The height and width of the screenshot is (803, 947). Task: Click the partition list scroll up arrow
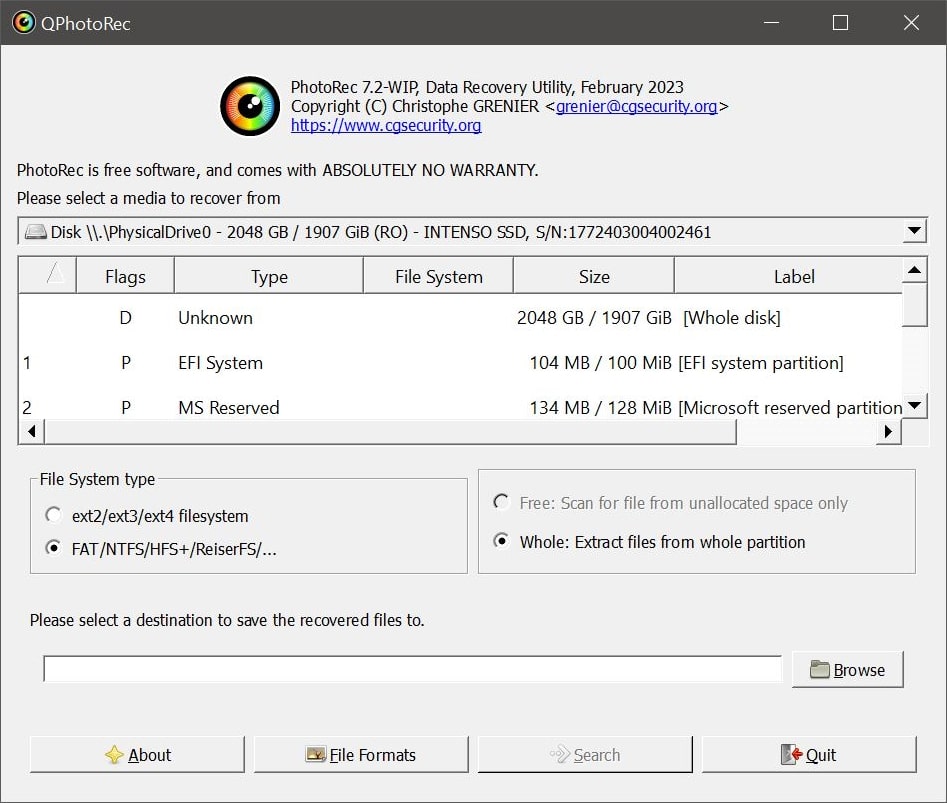914,270
